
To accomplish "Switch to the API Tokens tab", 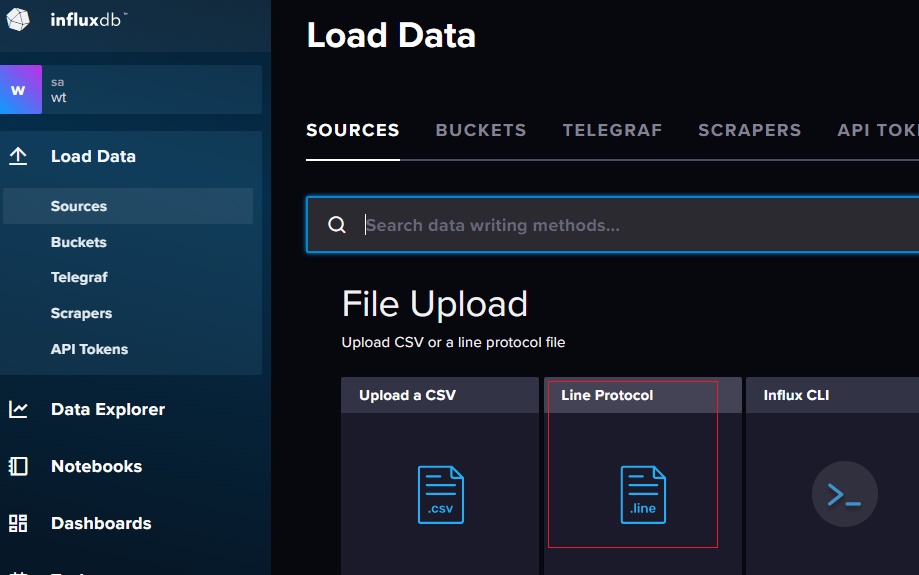I will (x=878, y=130).
